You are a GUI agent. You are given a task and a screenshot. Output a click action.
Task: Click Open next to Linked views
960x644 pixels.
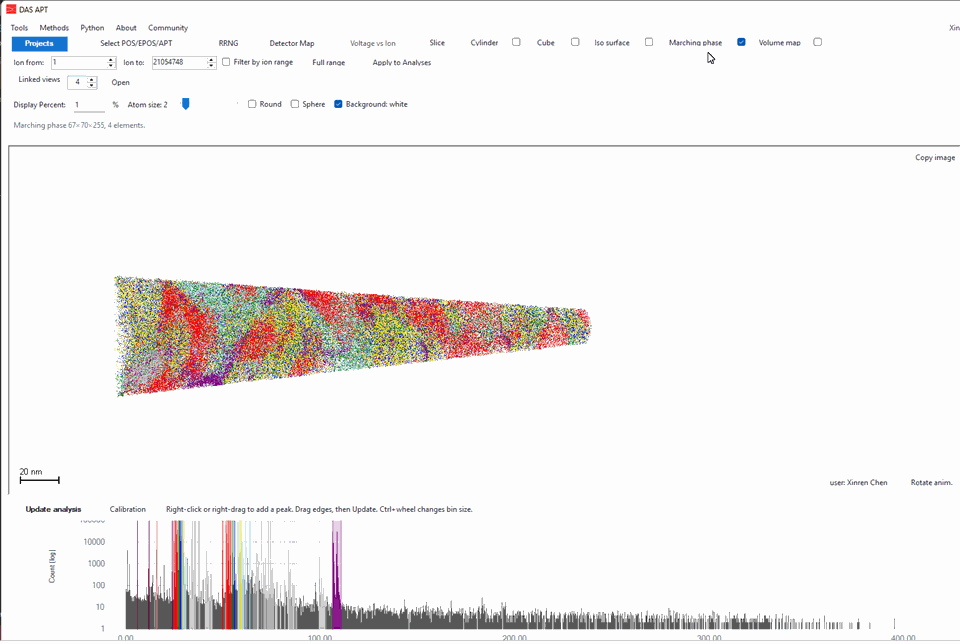(121, 83)
